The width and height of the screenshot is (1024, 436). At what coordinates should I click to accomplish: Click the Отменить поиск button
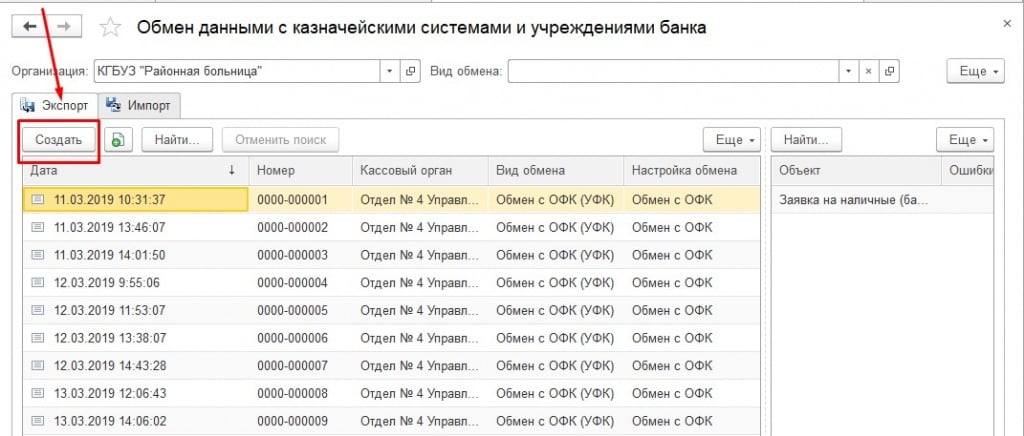281,140
